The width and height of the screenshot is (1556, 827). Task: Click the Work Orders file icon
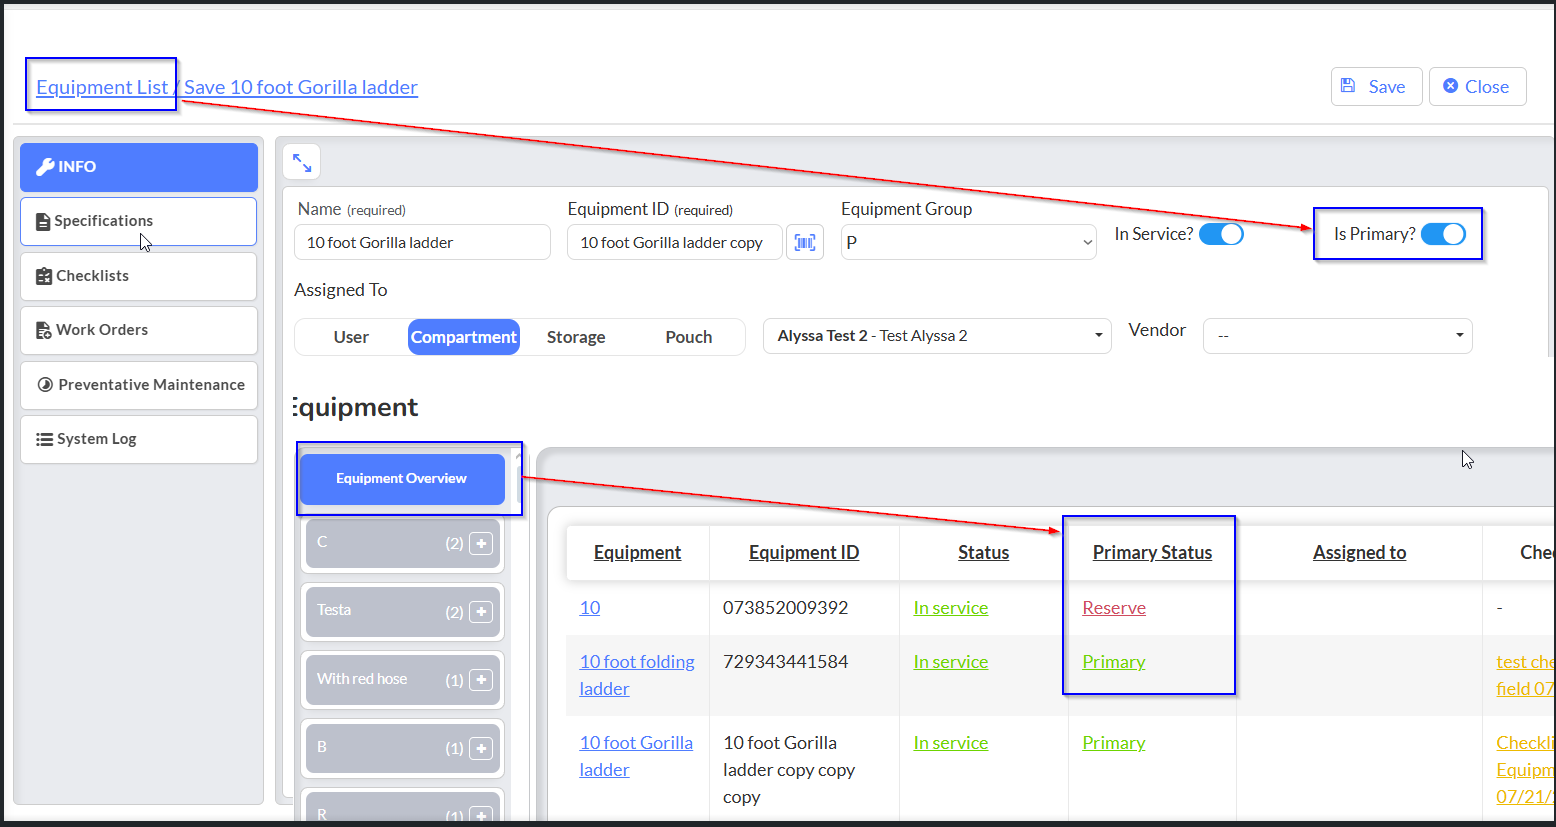[x=44, y=330]
